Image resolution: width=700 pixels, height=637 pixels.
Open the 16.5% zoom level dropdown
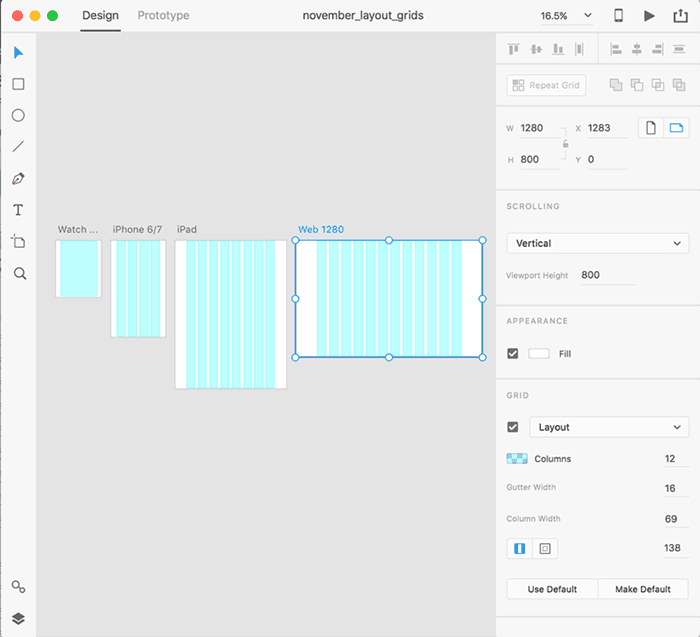point(566,16)
